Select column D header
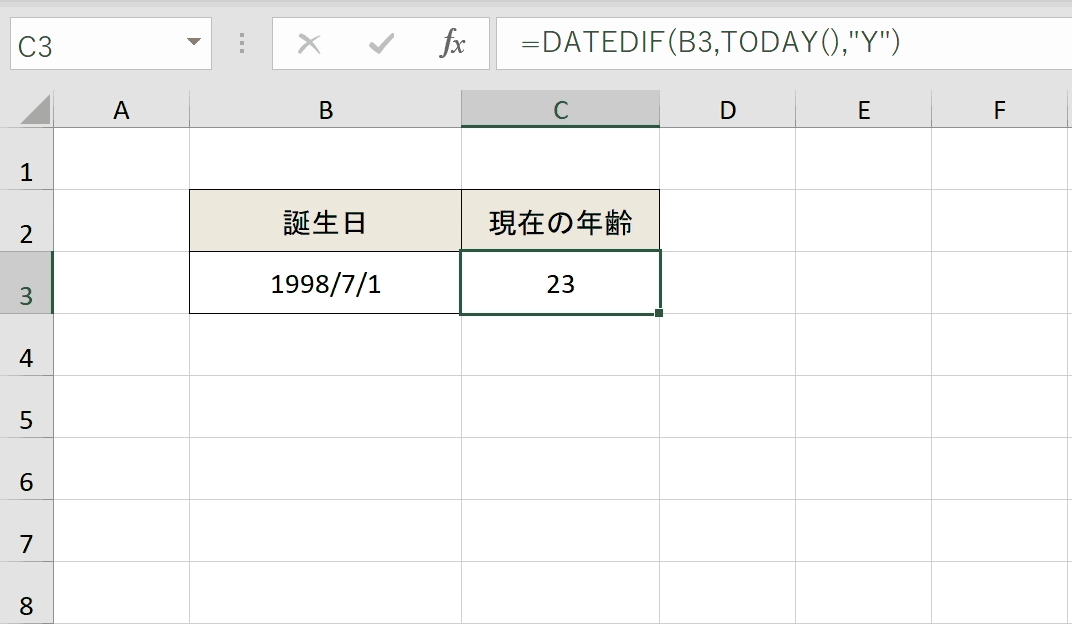The image size is (1072, 624). click(727, 109)
